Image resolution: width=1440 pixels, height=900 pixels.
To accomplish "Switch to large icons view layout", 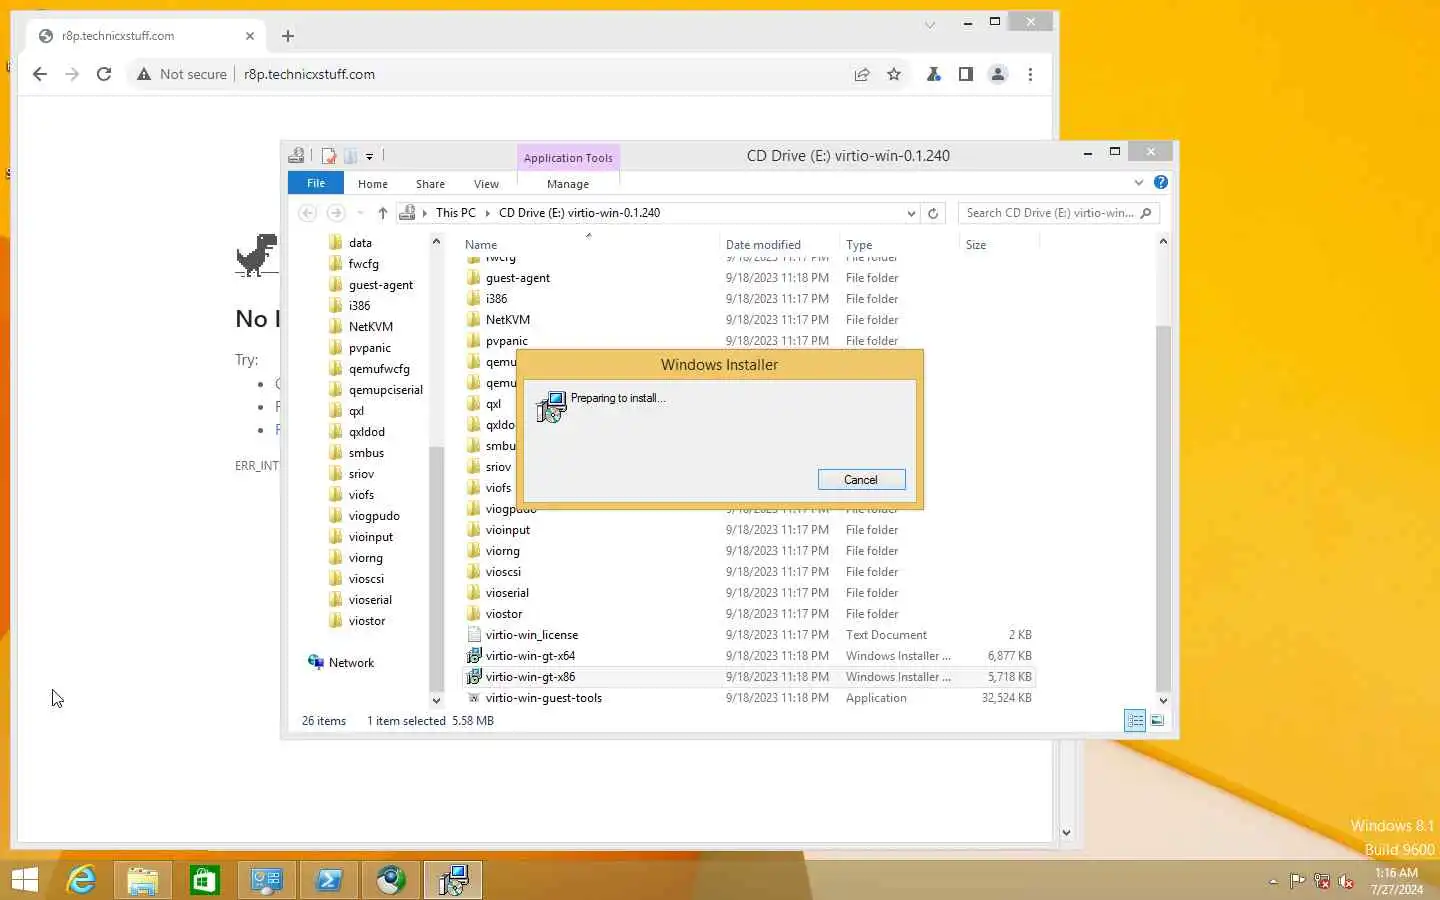I will pos(1157,720).
